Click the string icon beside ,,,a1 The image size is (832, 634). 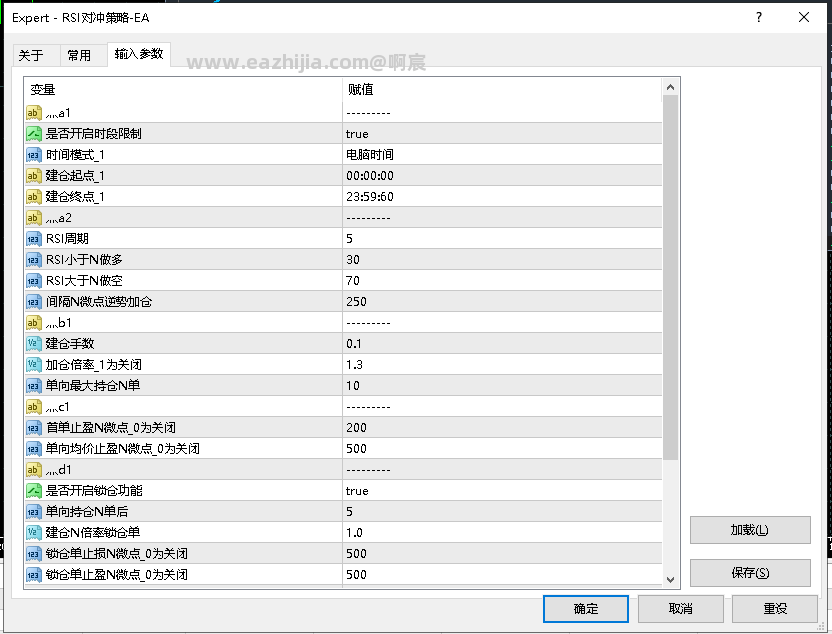(33, 112)
